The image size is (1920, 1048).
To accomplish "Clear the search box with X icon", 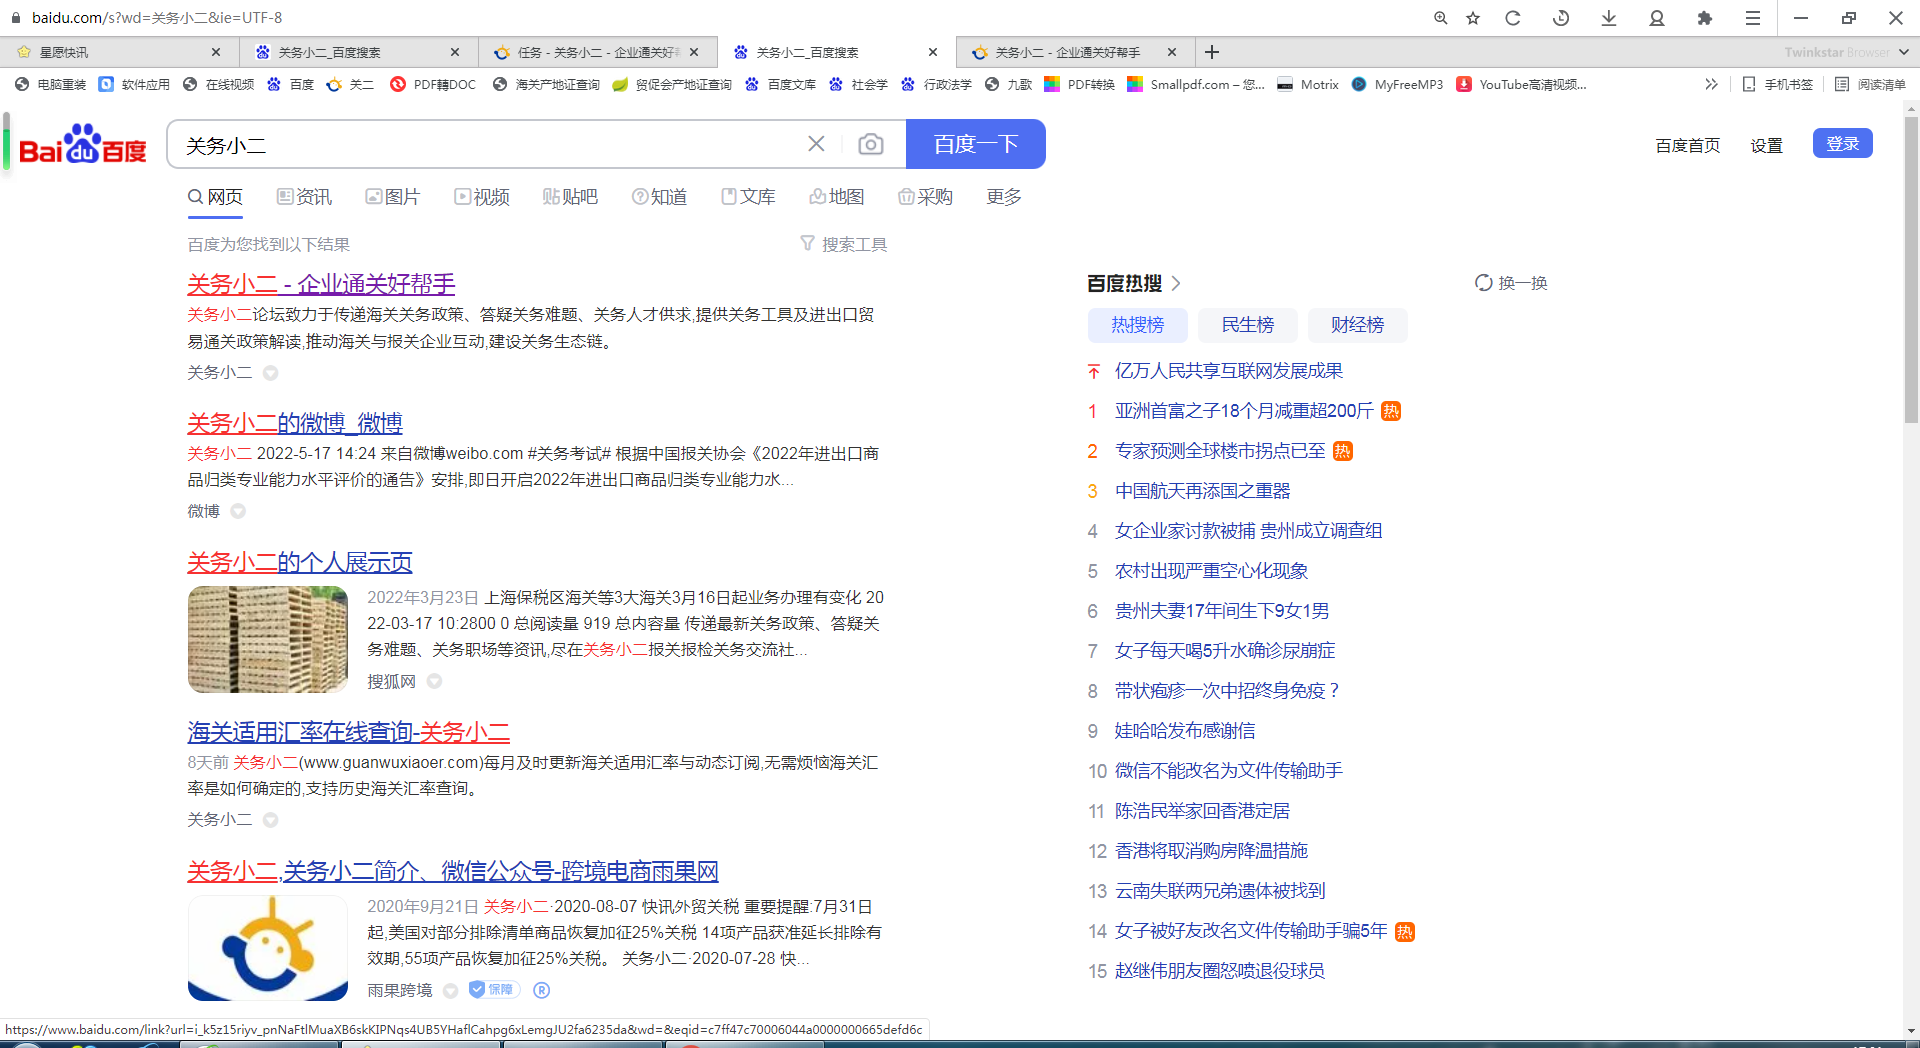I will pyautogui.click(x=816, y=144).
